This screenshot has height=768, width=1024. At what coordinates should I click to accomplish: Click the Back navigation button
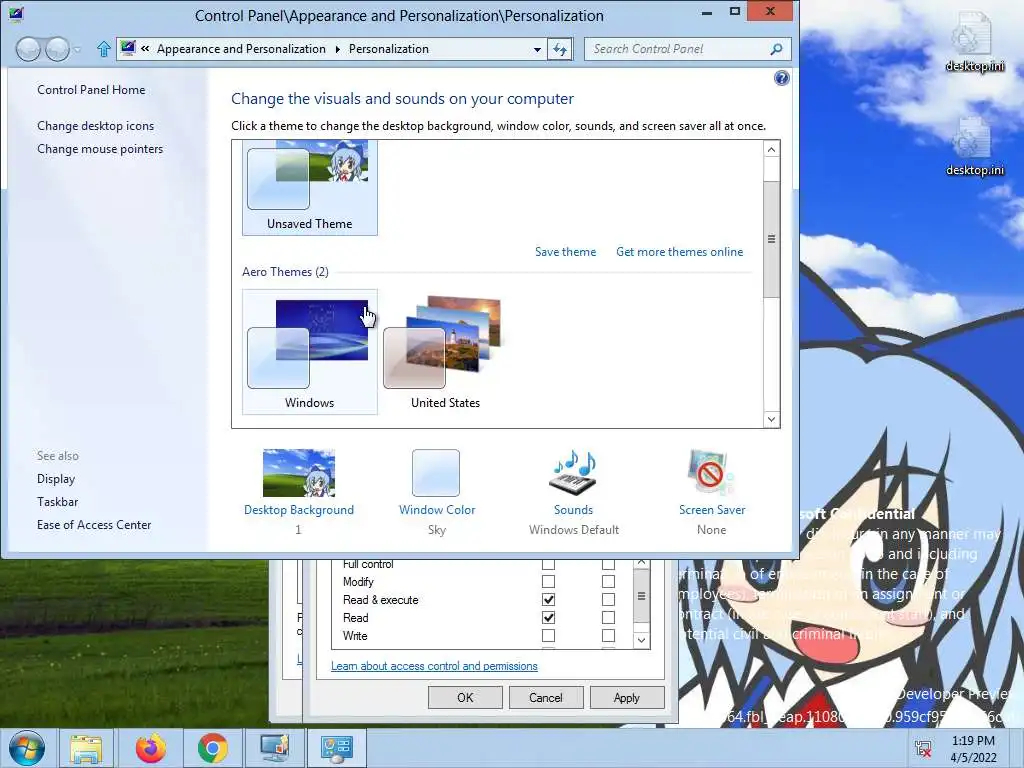pyautogui.click(x=28, y=49)
